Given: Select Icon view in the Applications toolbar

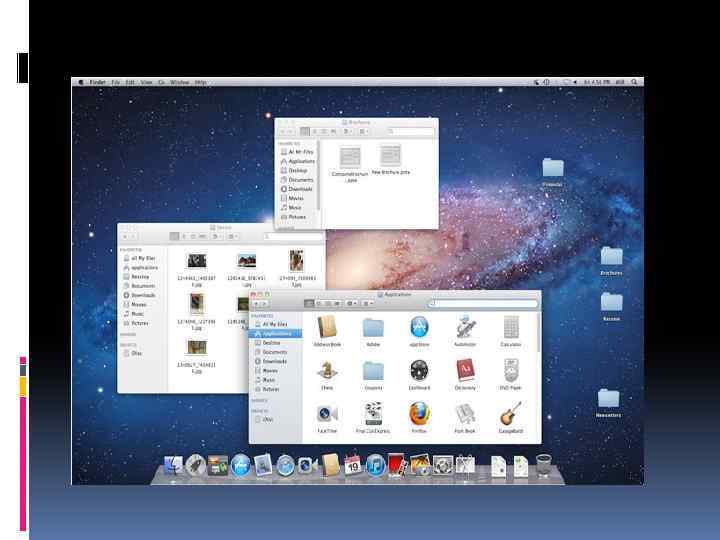Looking at the screenshot, I should 309,303.
